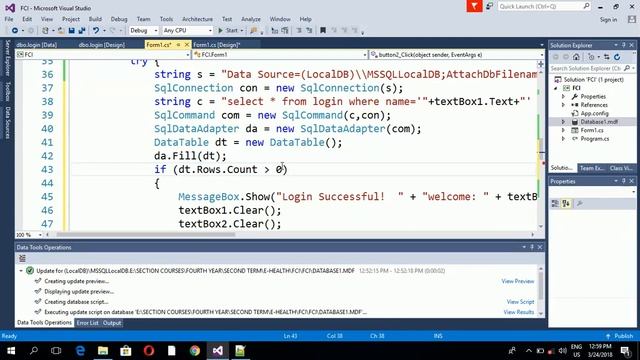The image size is (640, 360).
Task: Switch to the Error List tab
Action: [87, 323]
